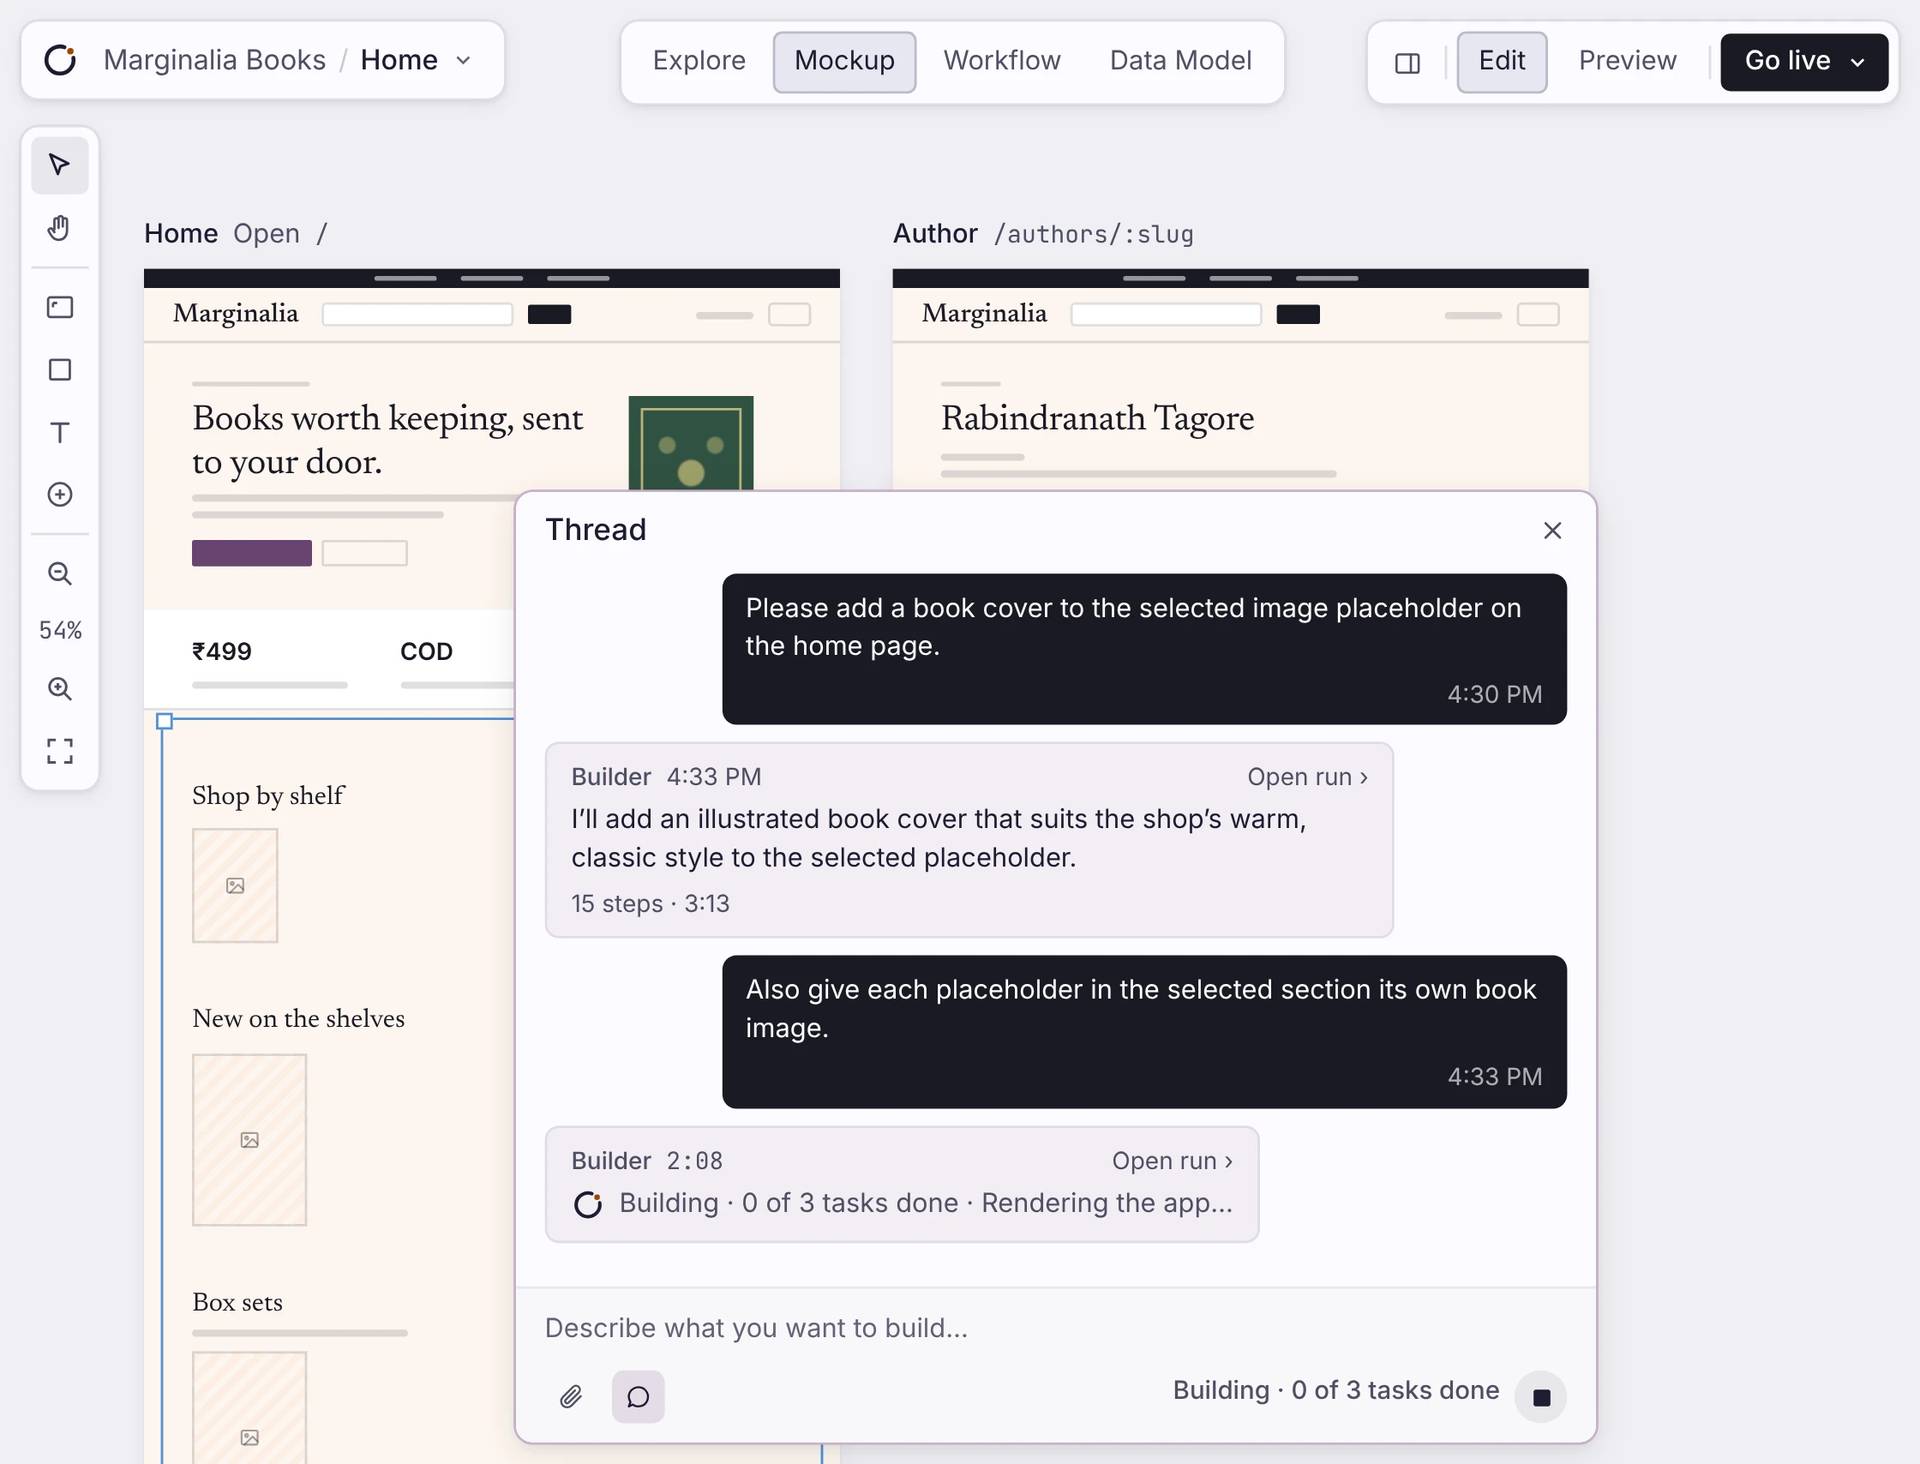
Task: Open the Home page dropdown in breadcrumb
Action: pyautogui.click(x=416, y=60)
